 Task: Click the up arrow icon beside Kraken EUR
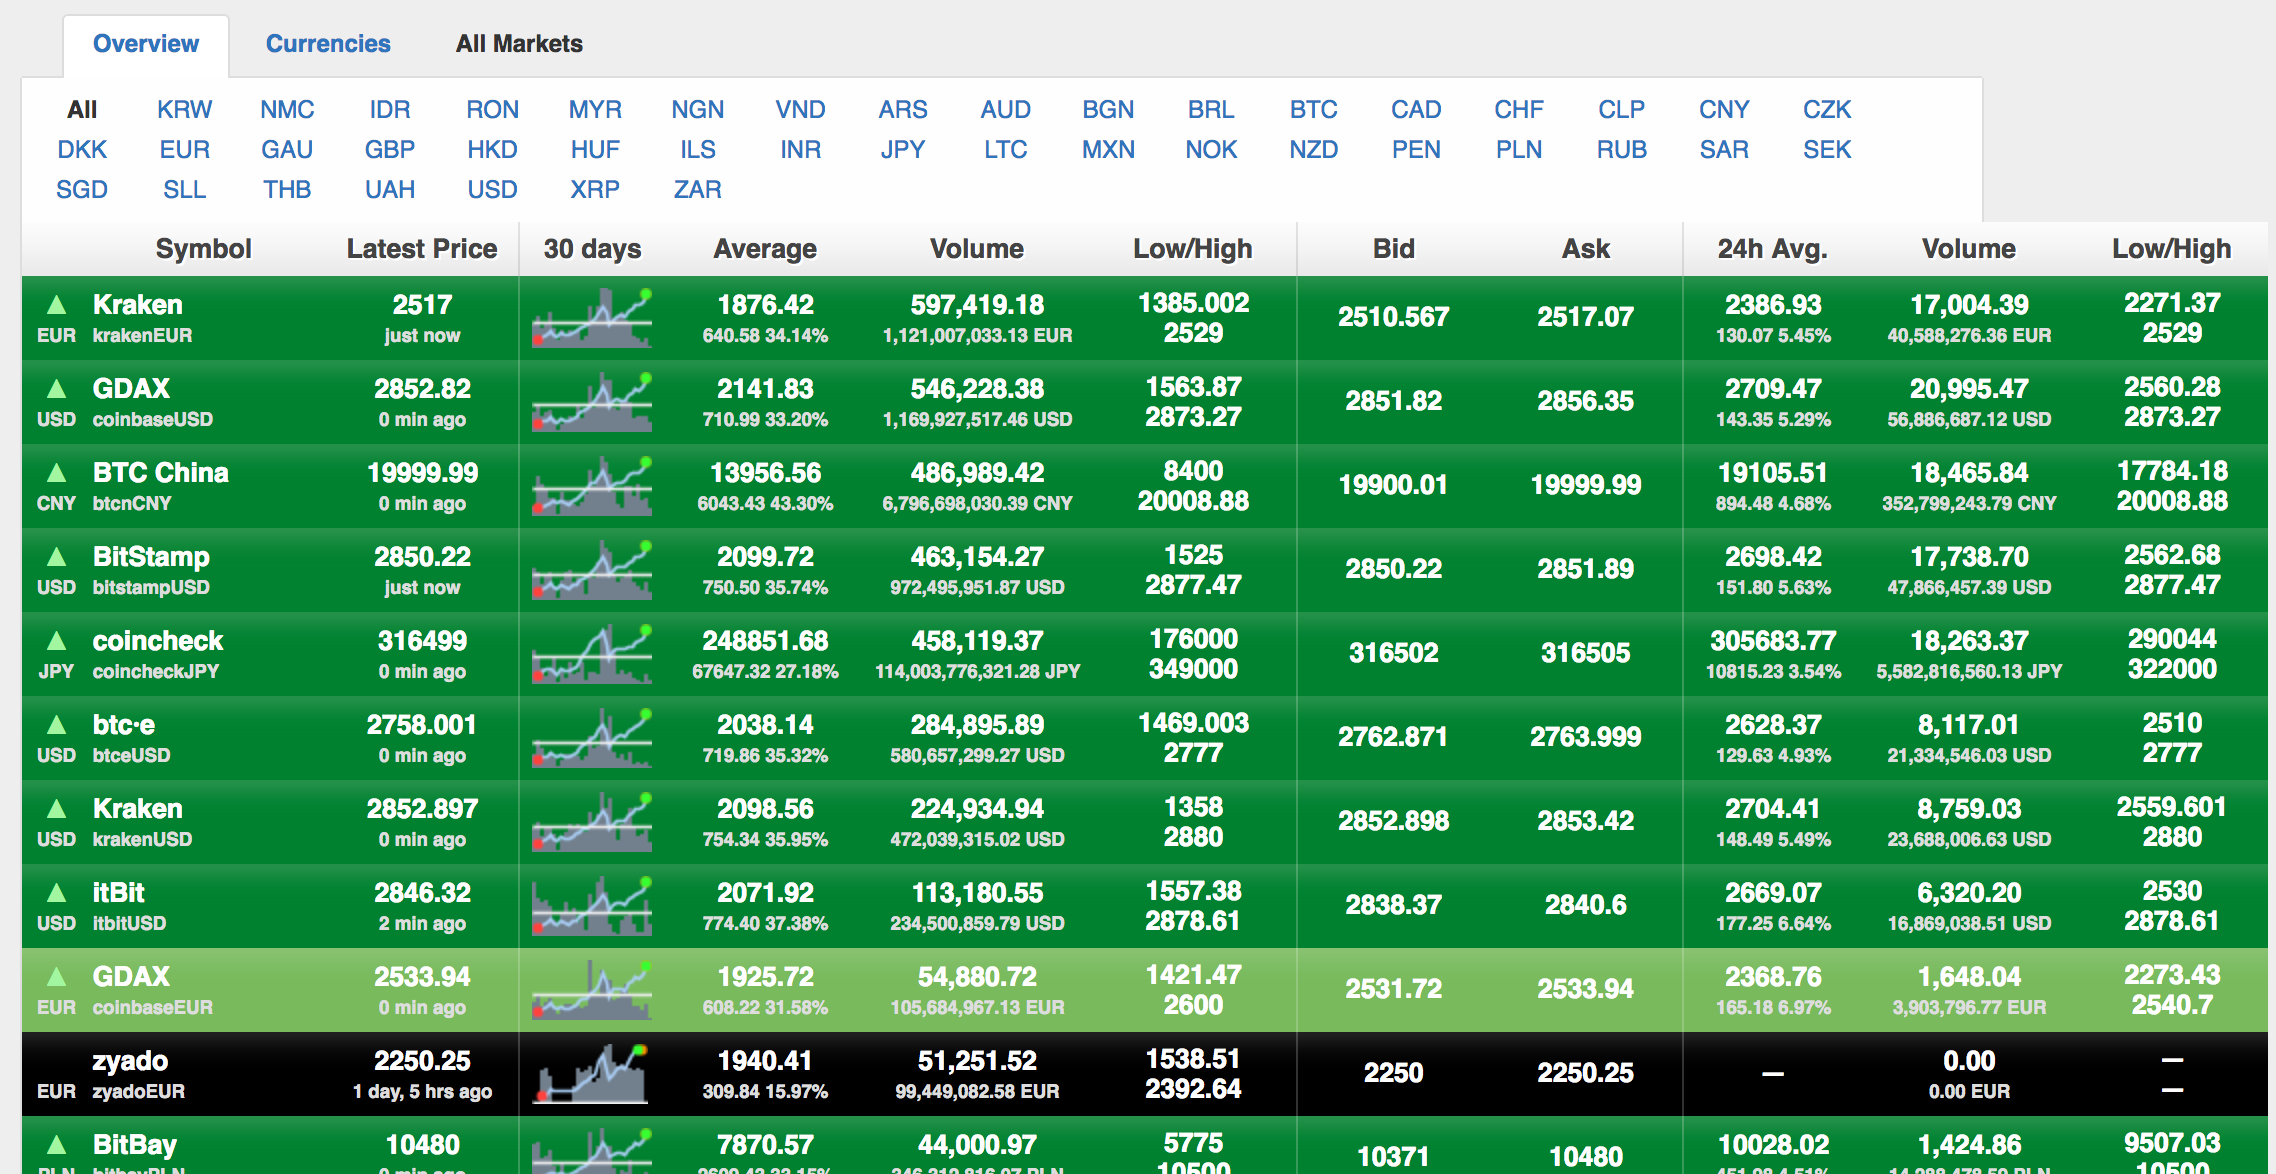(57, 304)
